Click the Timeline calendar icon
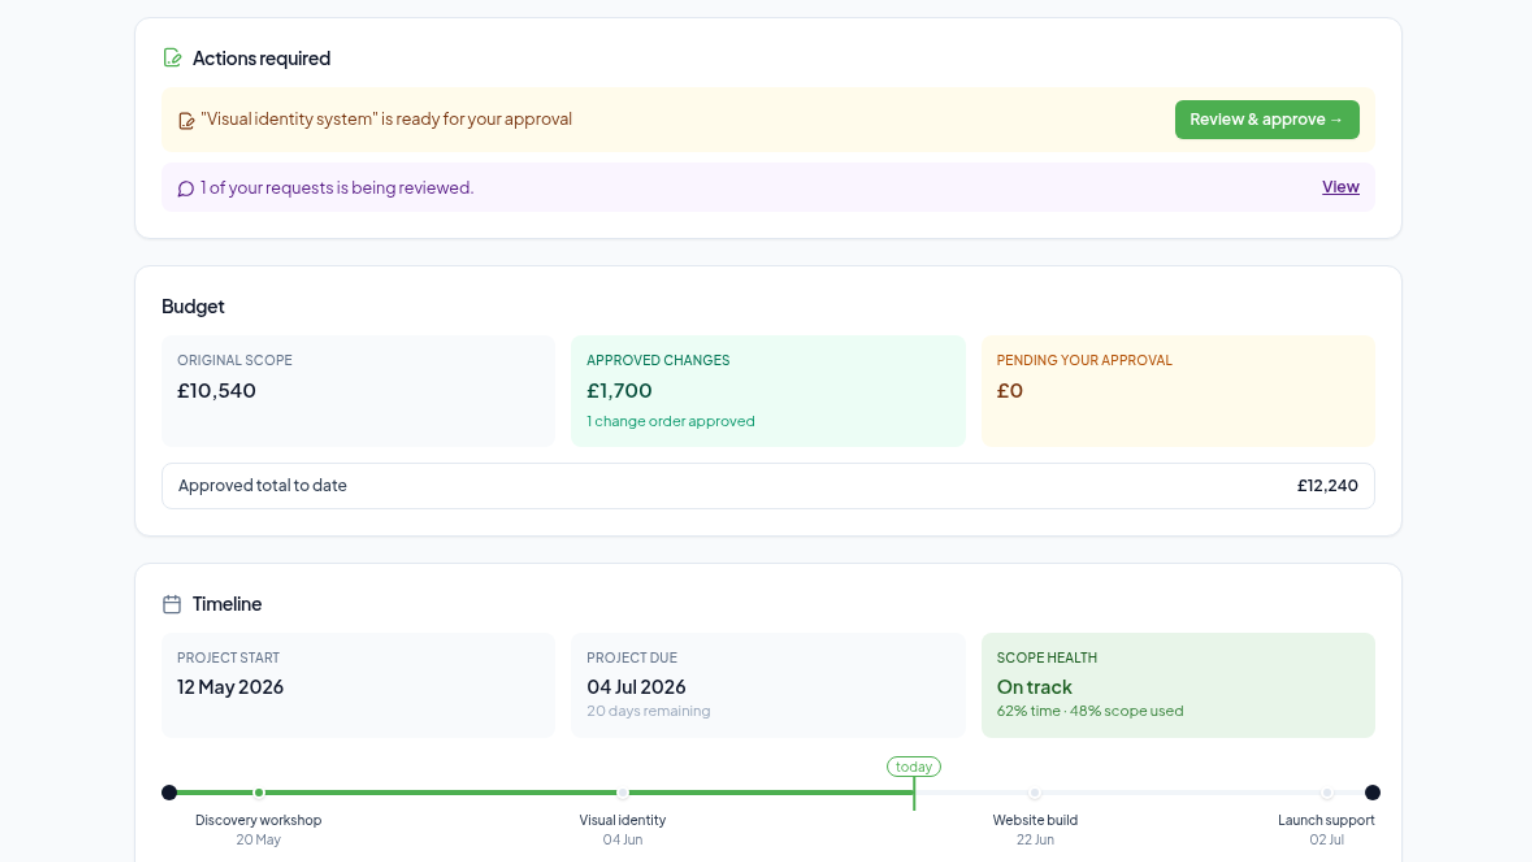Viewport: 1532px width, 862px height. click(x=172, y=604)
